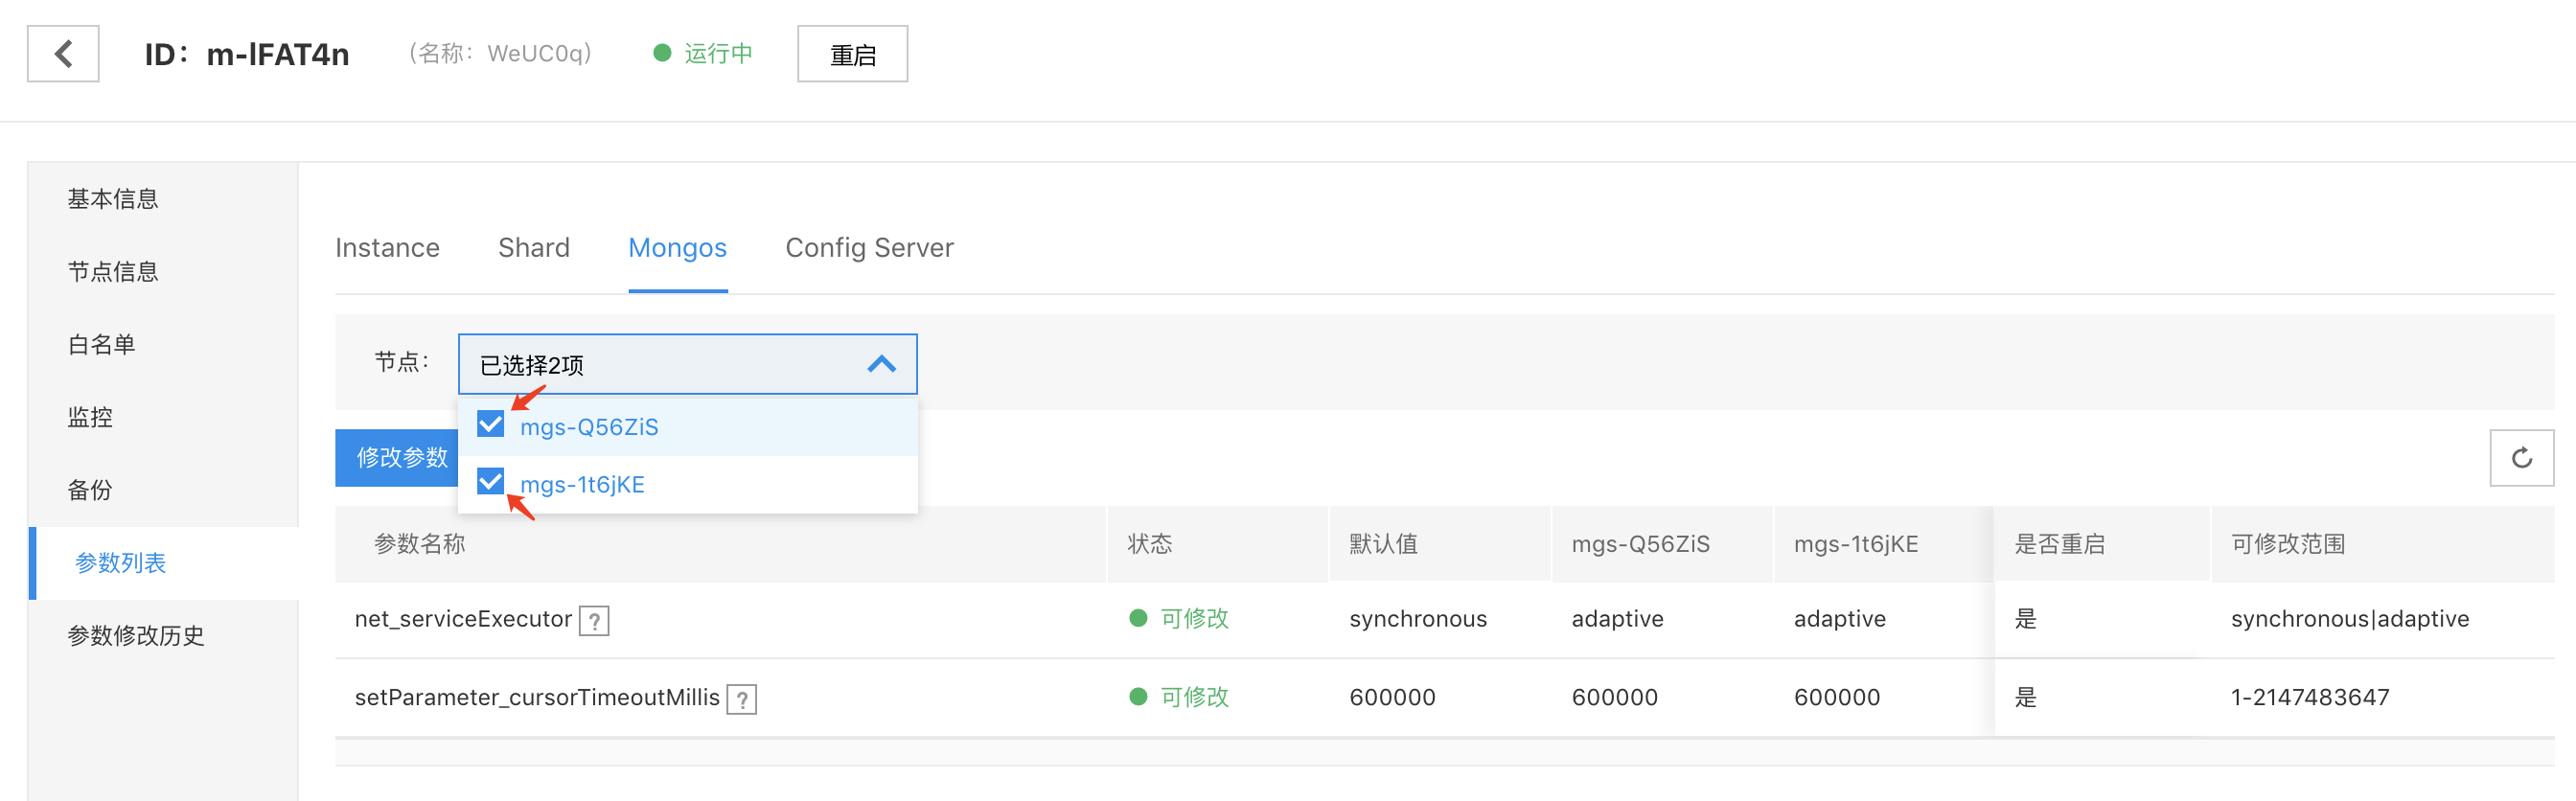Viewport: 2576px width, 801px height.
Task: Click the synchronous default value cell
Action: (1418, 619)
